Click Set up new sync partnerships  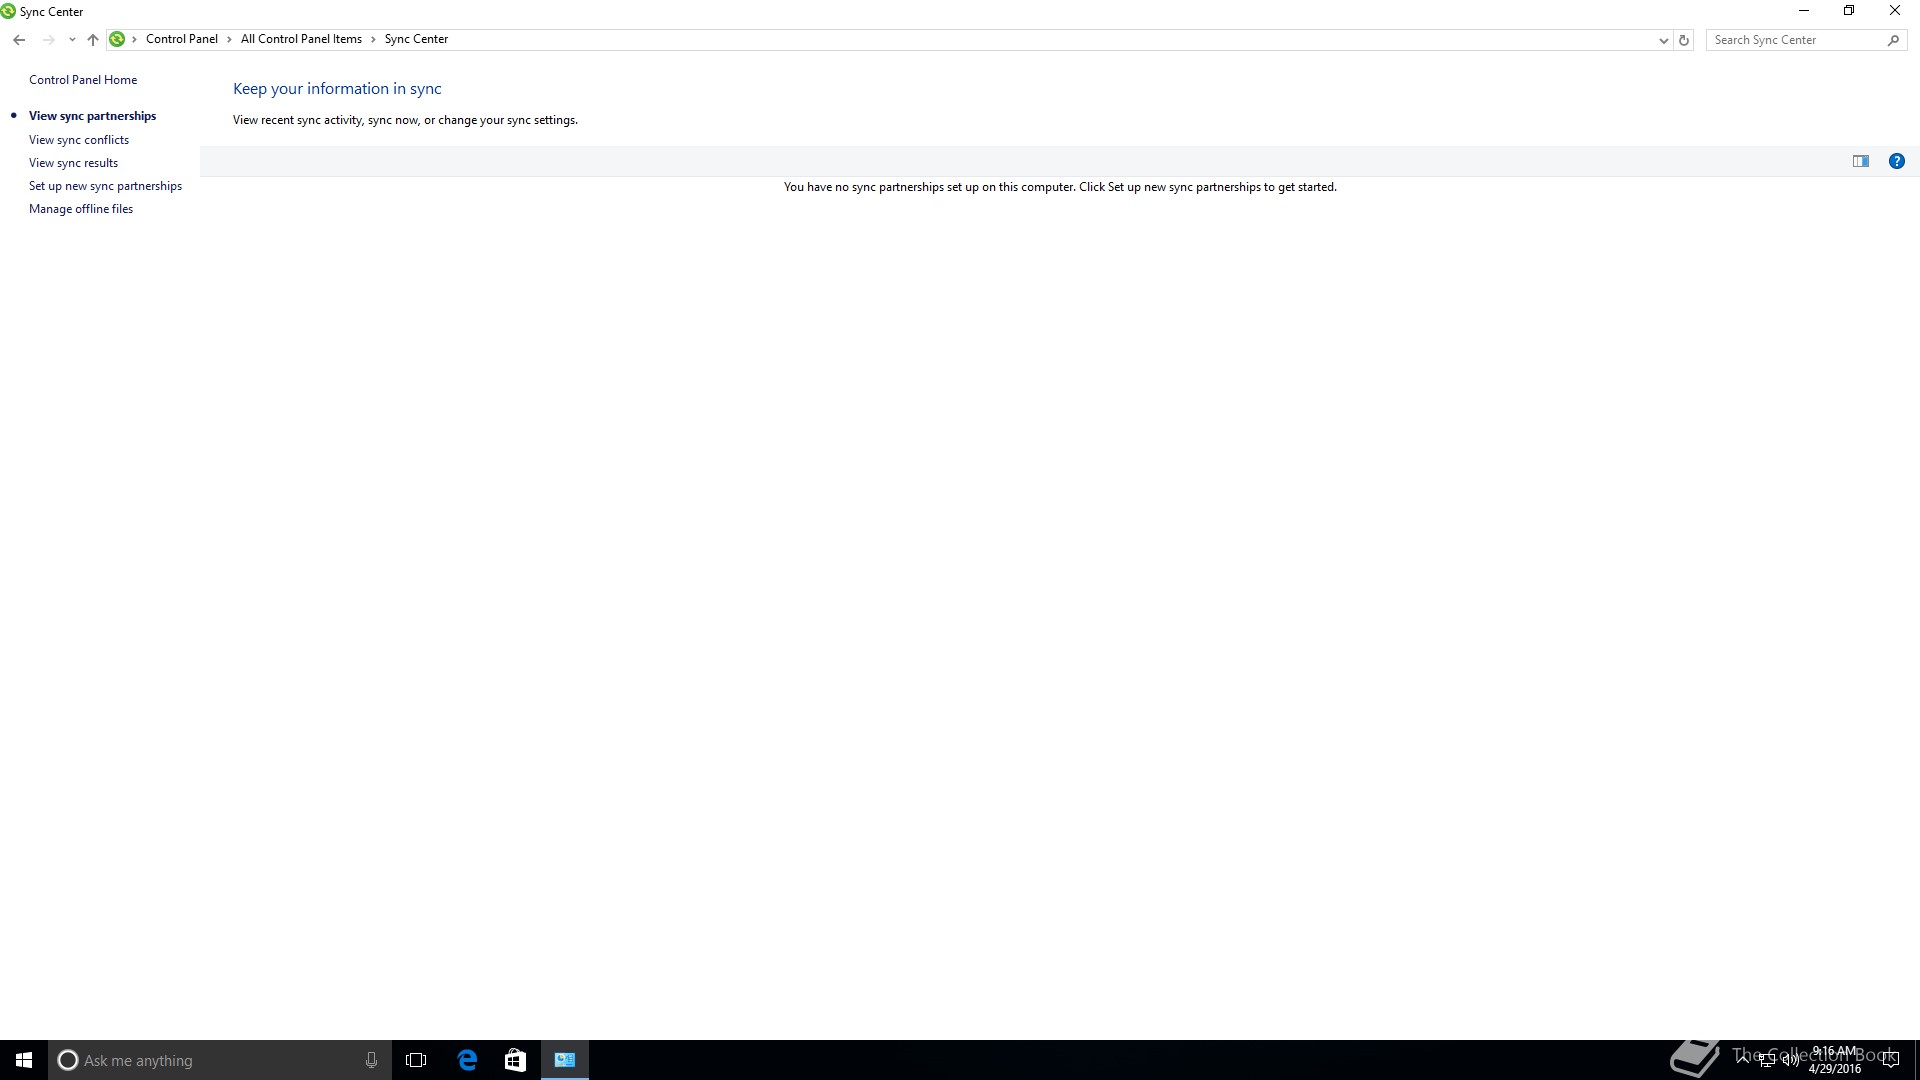tap(105, 186)
